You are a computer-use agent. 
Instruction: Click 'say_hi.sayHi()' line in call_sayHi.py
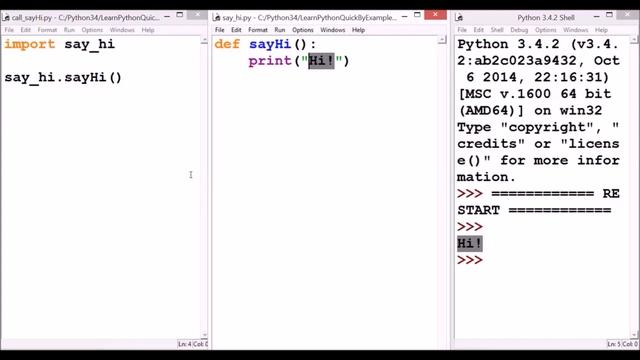coord(63,78)
